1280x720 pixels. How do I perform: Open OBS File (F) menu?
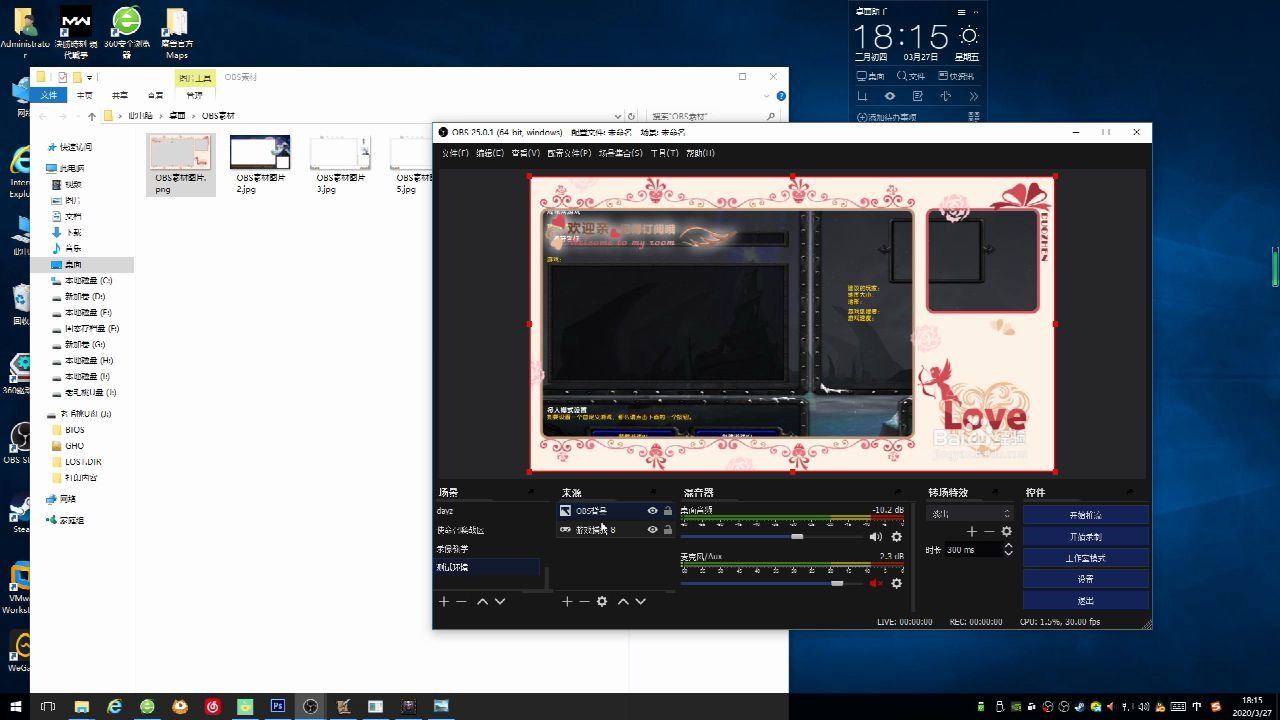click(x=455, y=153)
